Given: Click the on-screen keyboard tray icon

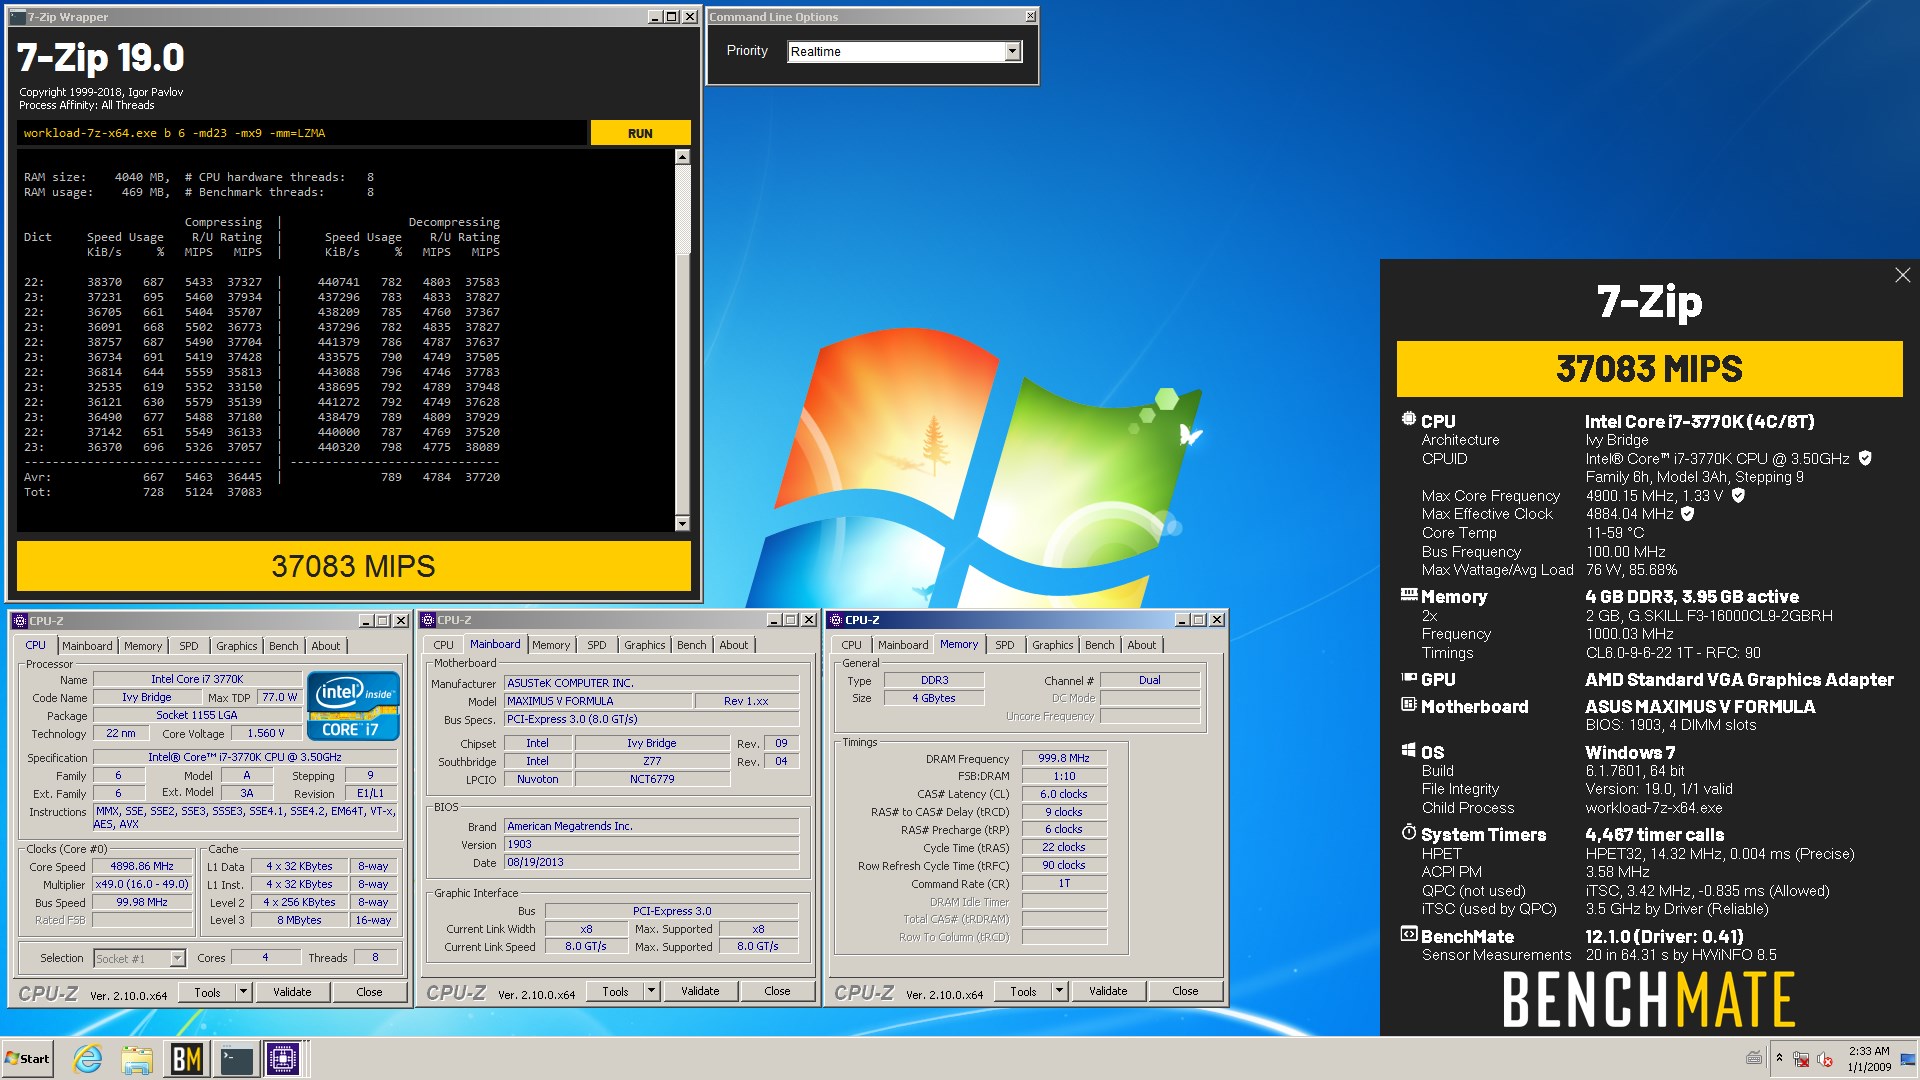Looking at the screenshot, I should click(x=1754, y=1058).
